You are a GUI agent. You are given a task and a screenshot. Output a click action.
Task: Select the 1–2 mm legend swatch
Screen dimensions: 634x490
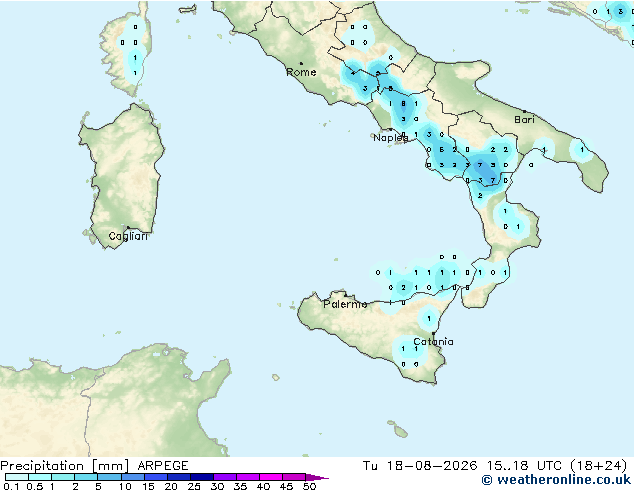63,477
